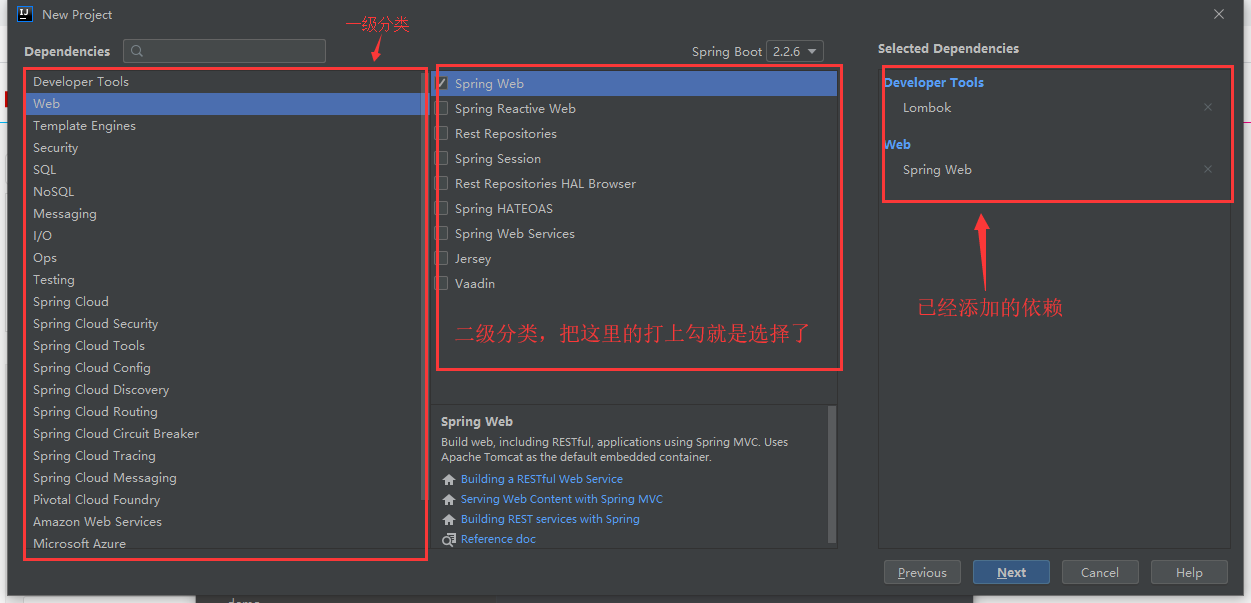Click Lombok in Selected Dependencies
The image size is (1251, 603).
tap(927, 107)
